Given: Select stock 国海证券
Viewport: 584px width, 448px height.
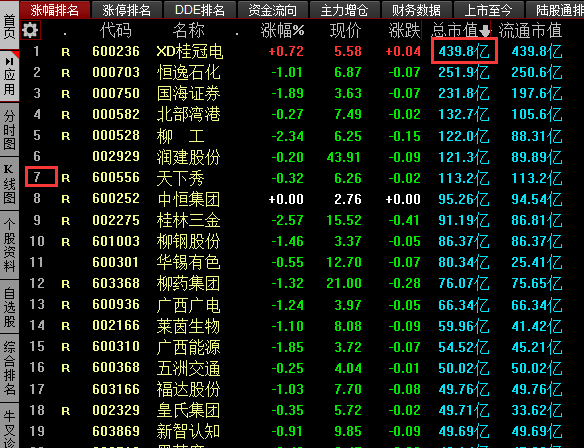Looking at the screenshot, I should click(x=188, y=93).
